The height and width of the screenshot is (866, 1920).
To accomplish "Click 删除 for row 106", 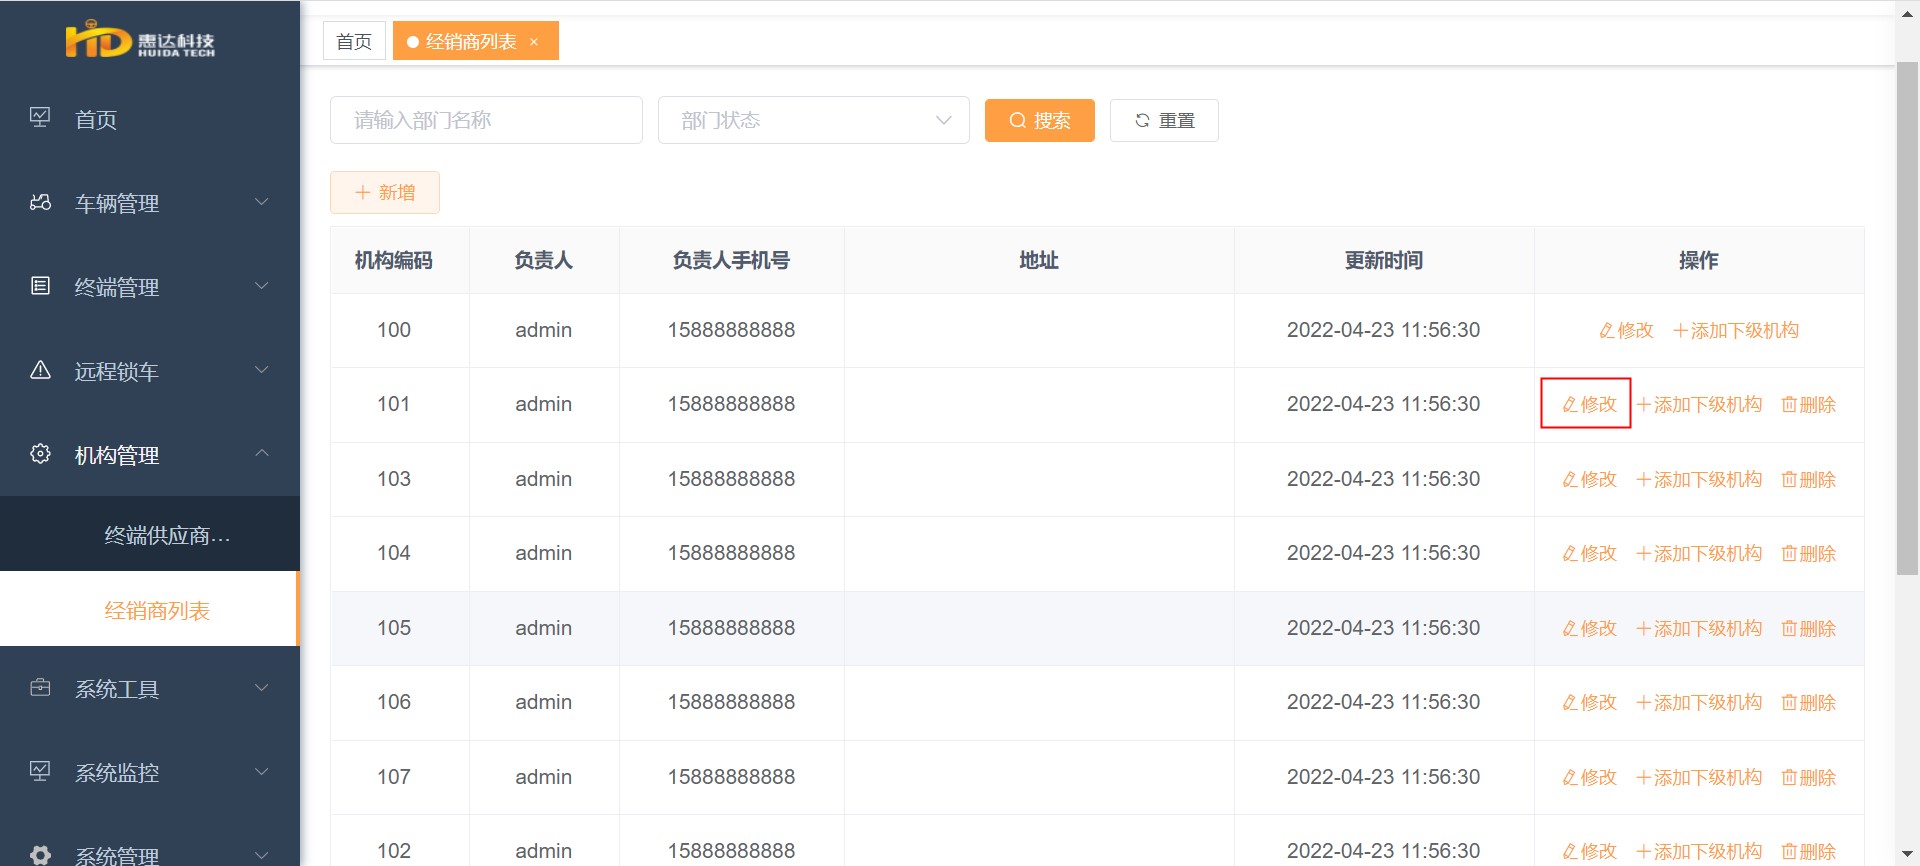I will [1809, 702].
